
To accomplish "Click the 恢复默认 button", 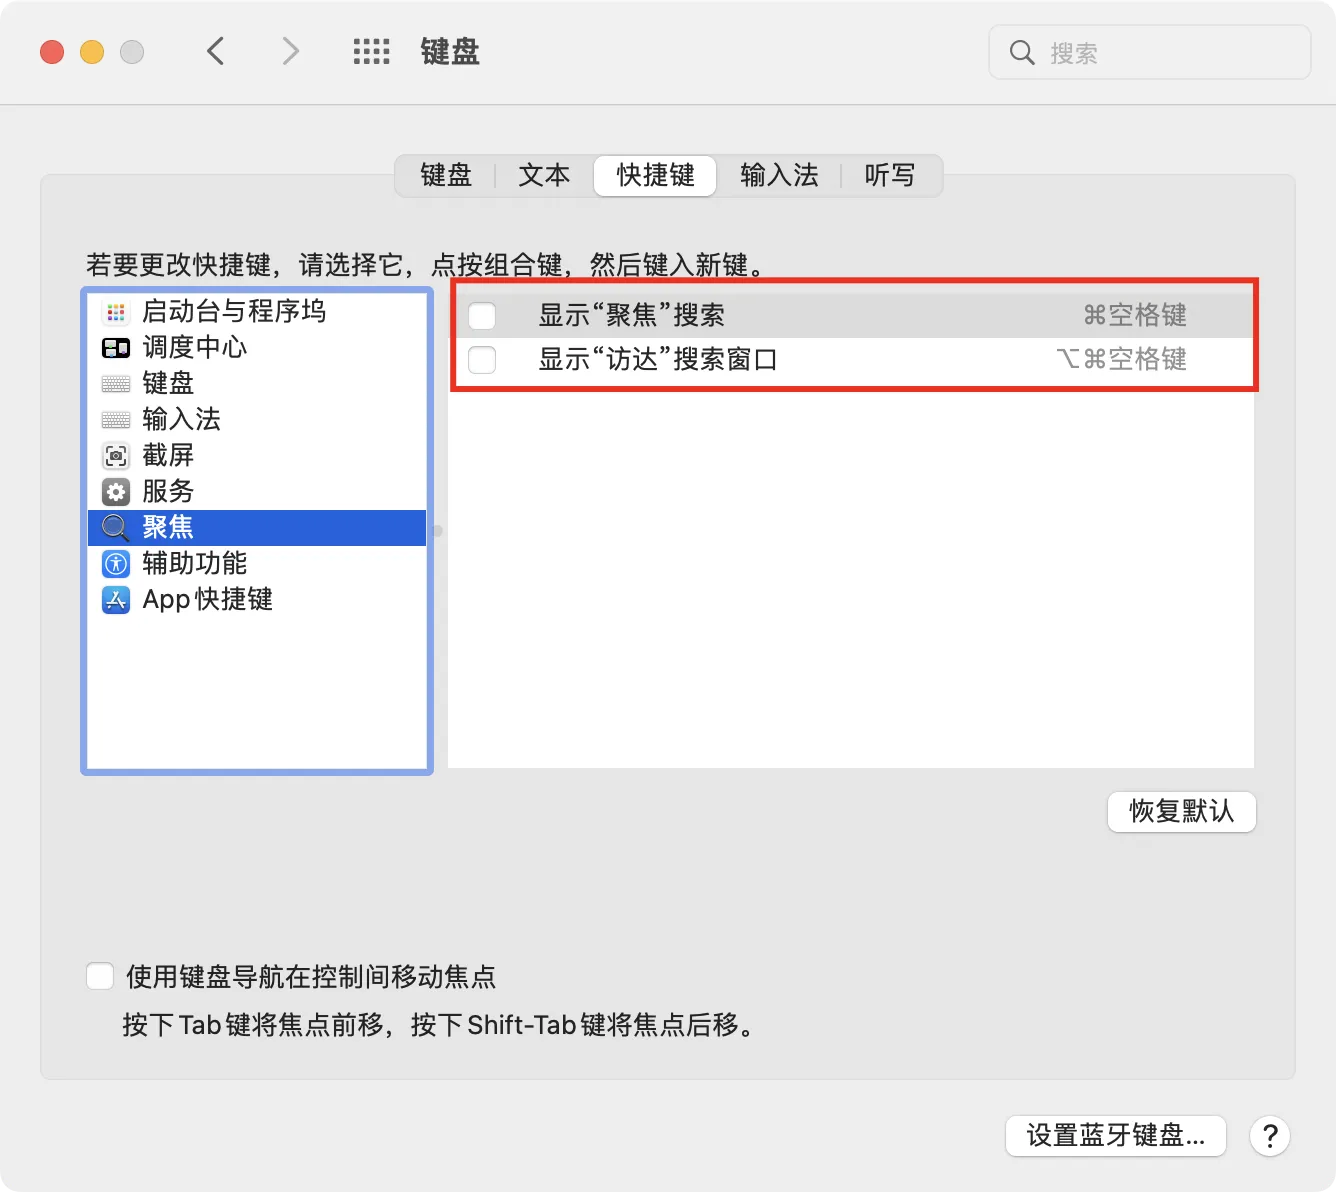I will click(x=1181, y=811).
